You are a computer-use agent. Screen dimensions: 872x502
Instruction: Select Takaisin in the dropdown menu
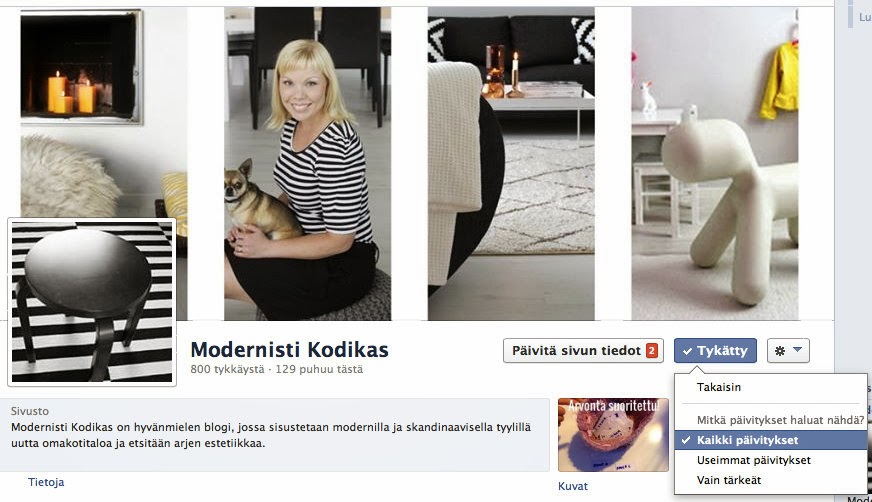[x=719, y=387]
